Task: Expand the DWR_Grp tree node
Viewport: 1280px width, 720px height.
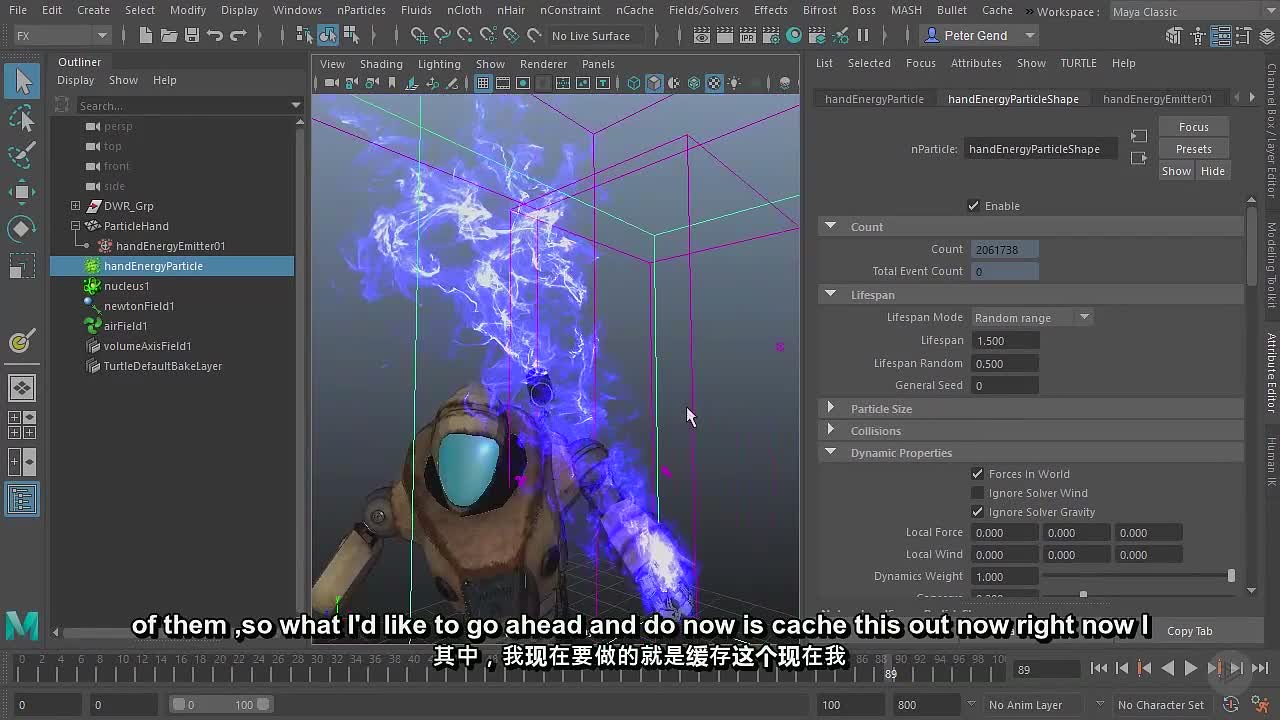Action: (x=75, y=206)
